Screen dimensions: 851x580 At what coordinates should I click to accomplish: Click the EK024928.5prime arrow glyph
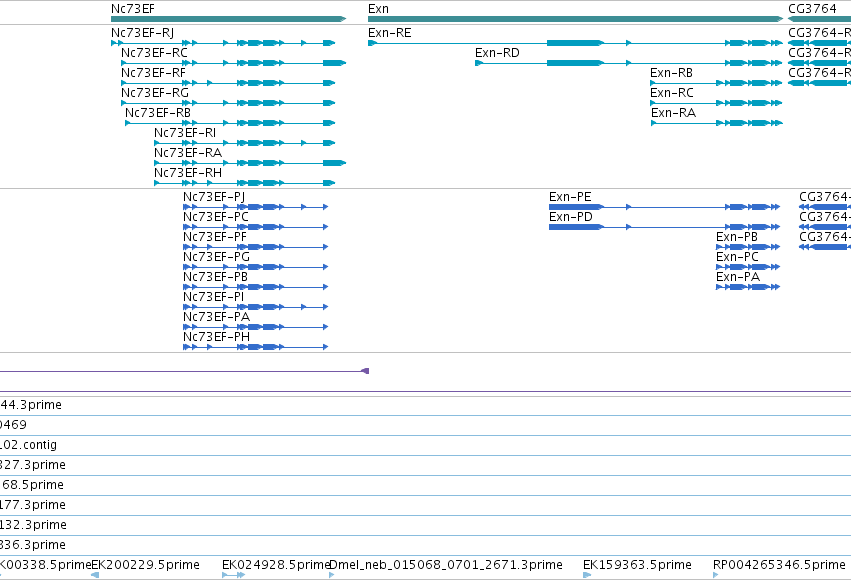point(233,575)
